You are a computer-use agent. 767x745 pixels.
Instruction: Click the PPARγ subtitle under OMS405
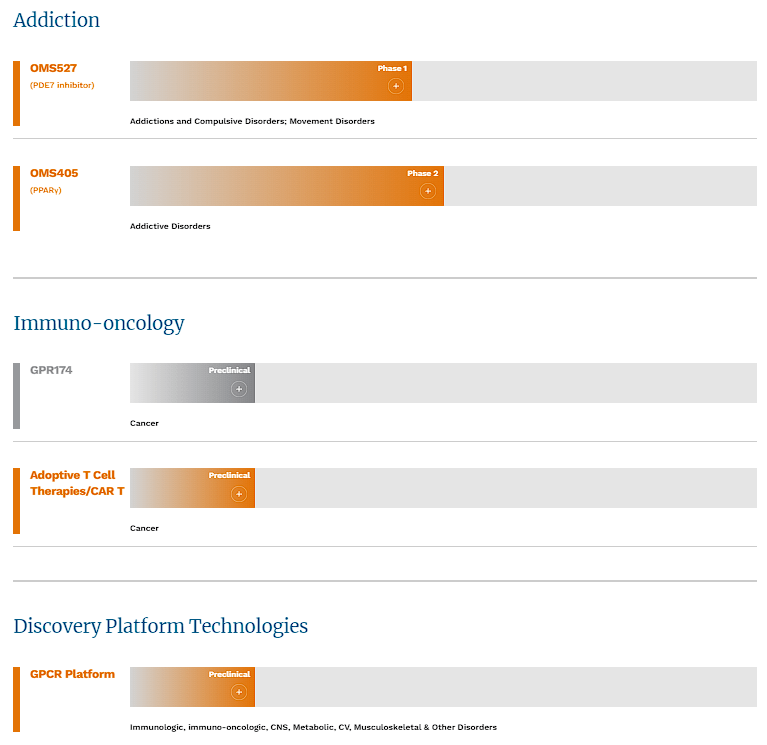(46, 190)
